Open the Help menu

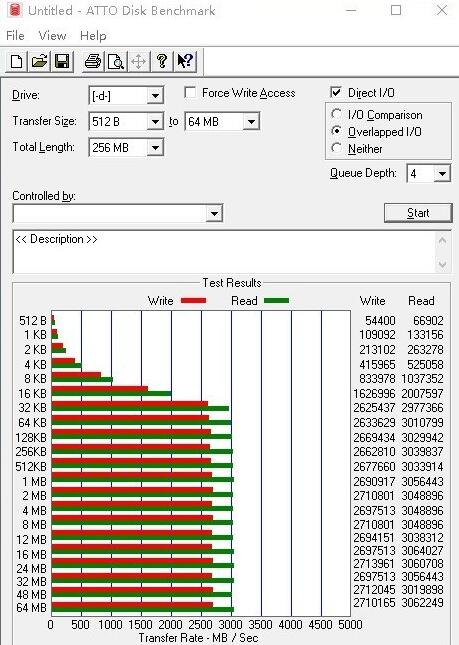pos(93,36)
